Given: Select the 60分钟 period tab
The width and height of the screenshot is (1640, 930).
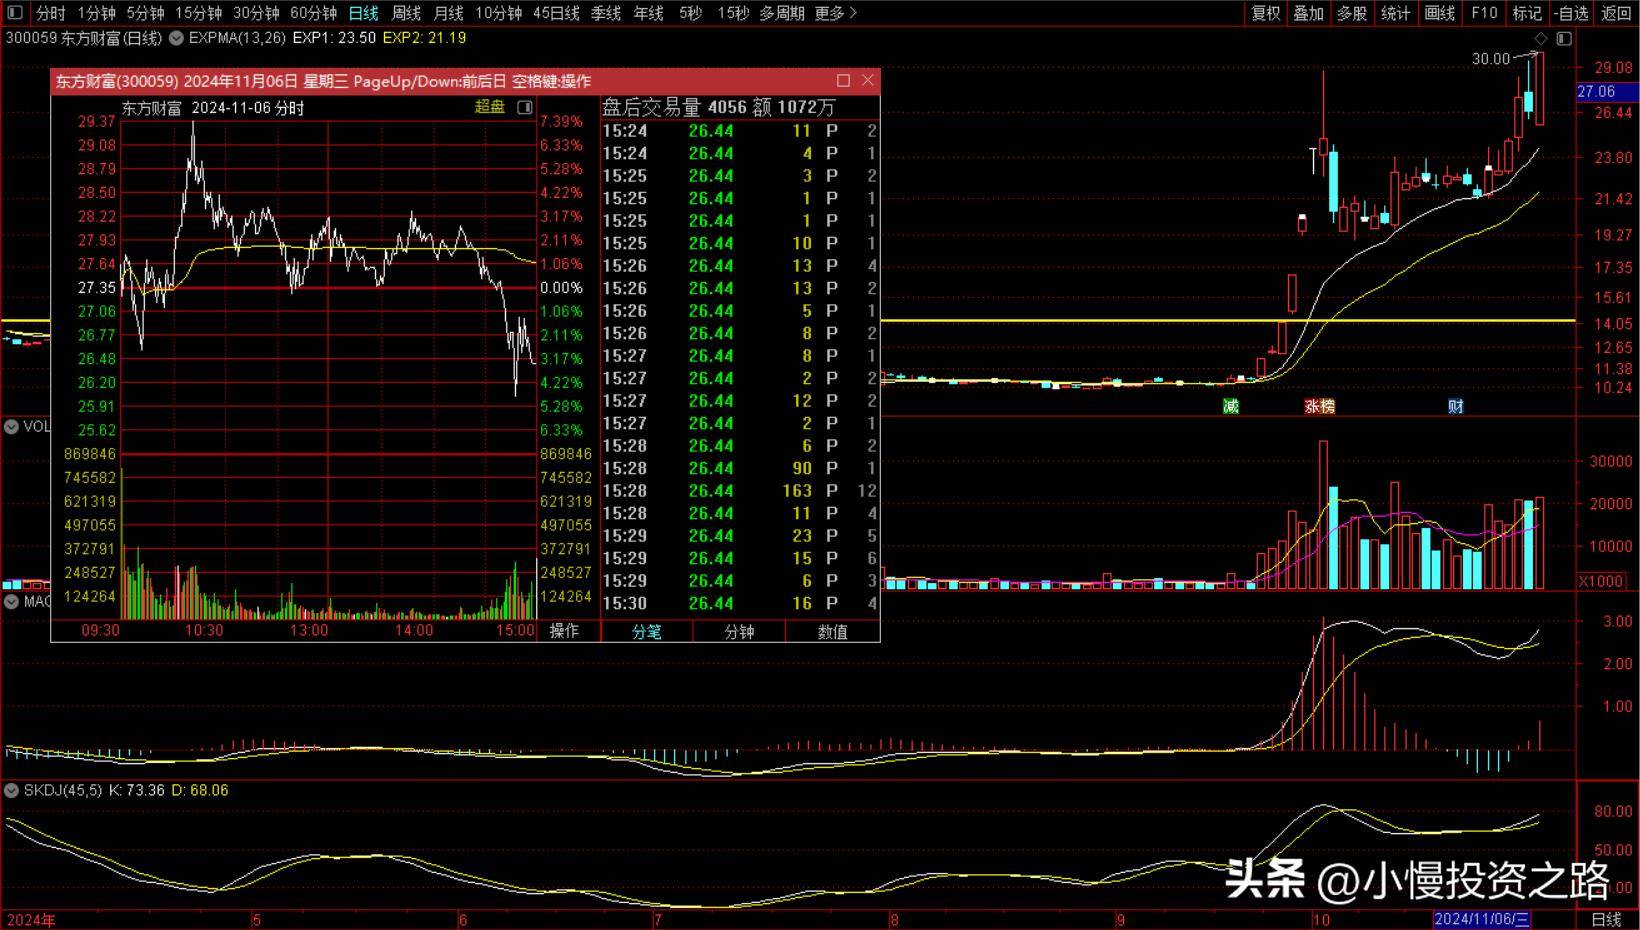Looking at the screenshot, I should 314,13.
